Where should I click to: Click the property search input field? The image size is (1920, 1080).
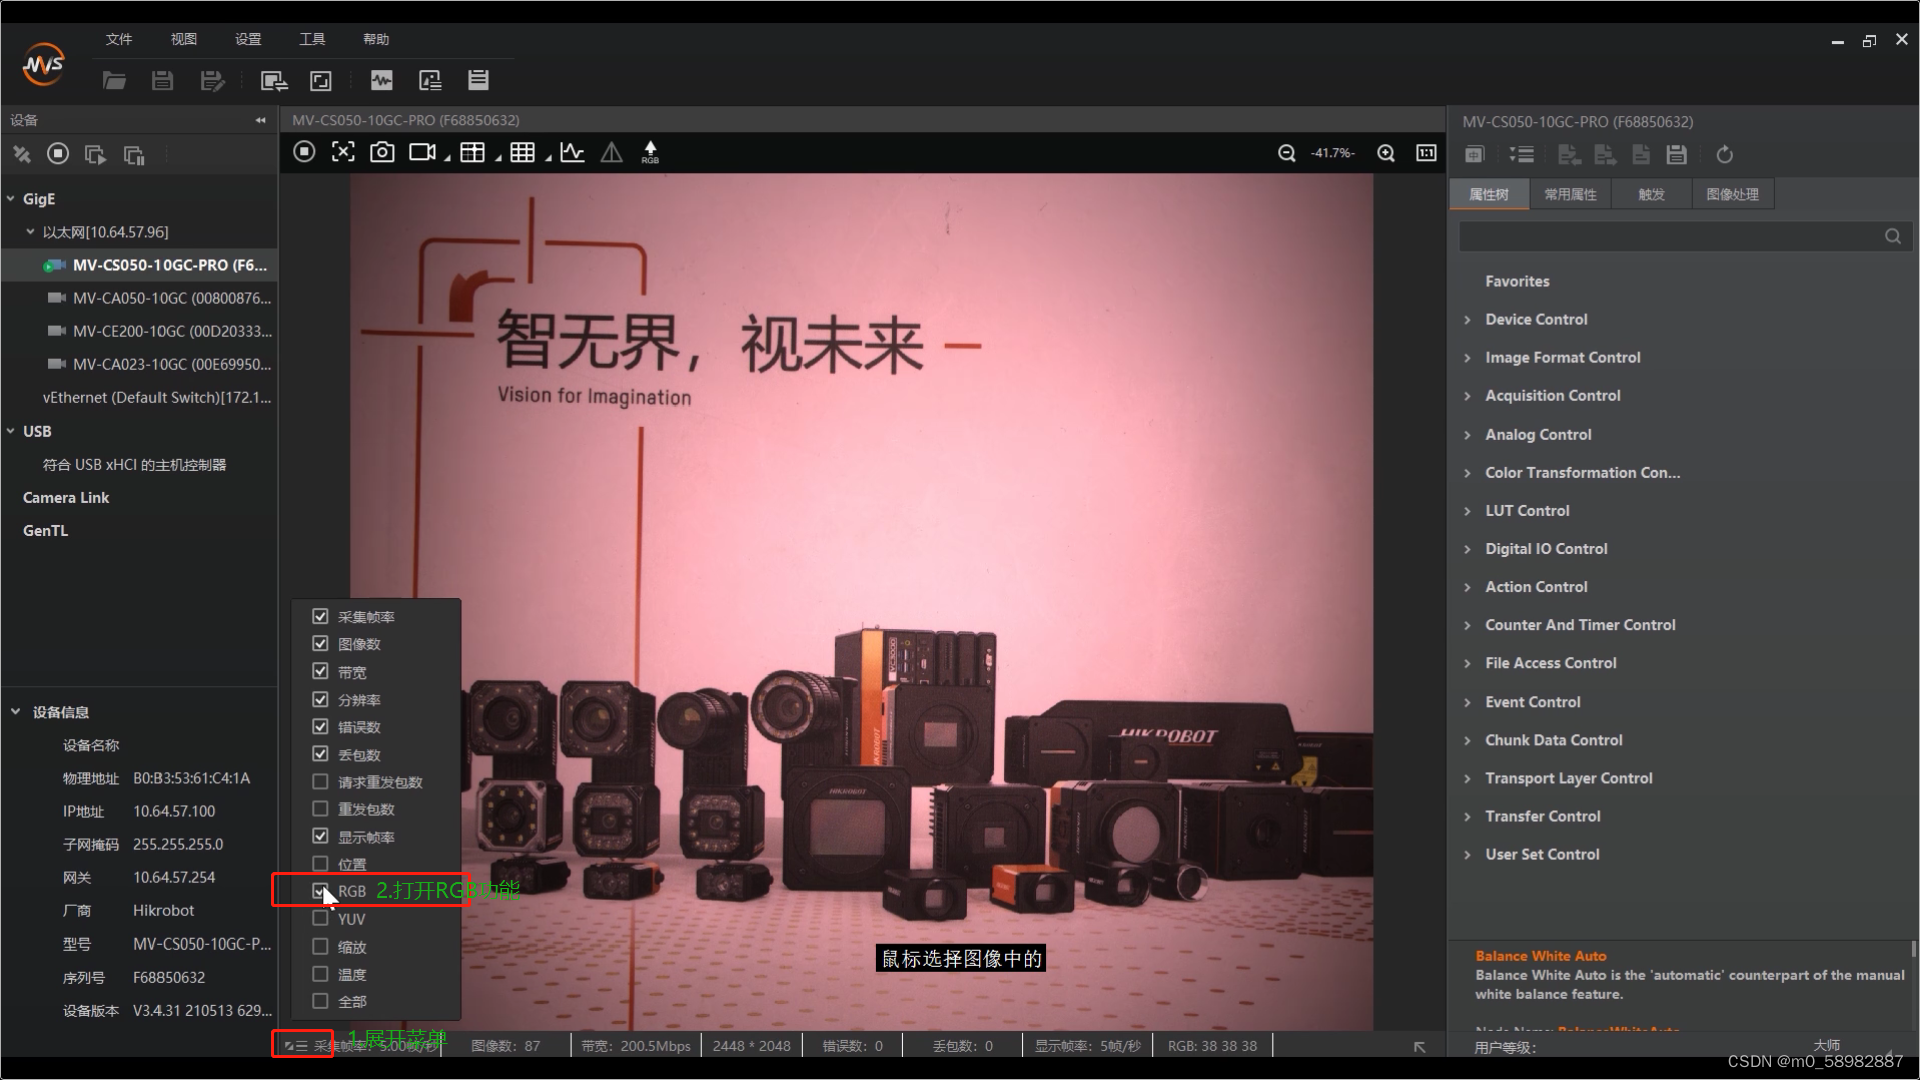(1670, 236)
